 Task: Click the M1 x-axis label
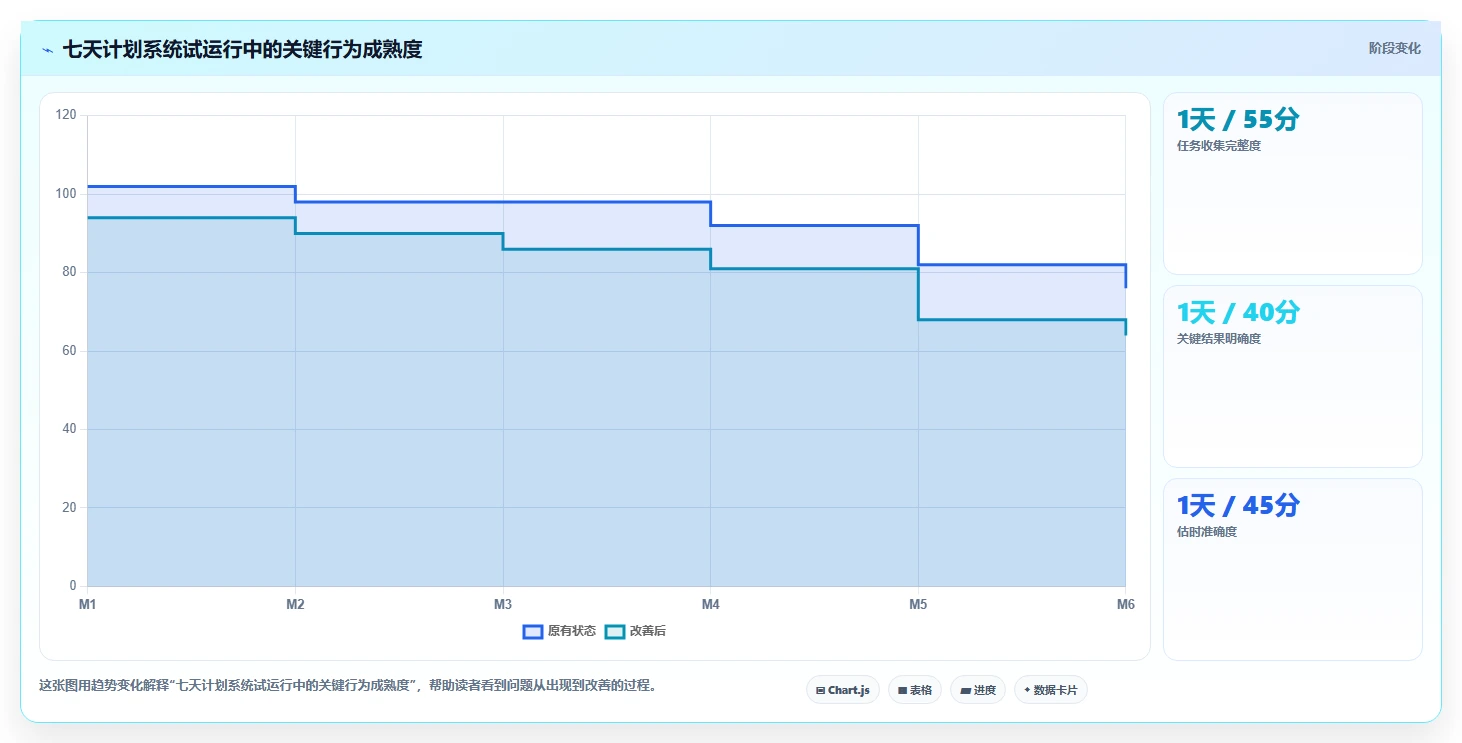pos(88,604)
